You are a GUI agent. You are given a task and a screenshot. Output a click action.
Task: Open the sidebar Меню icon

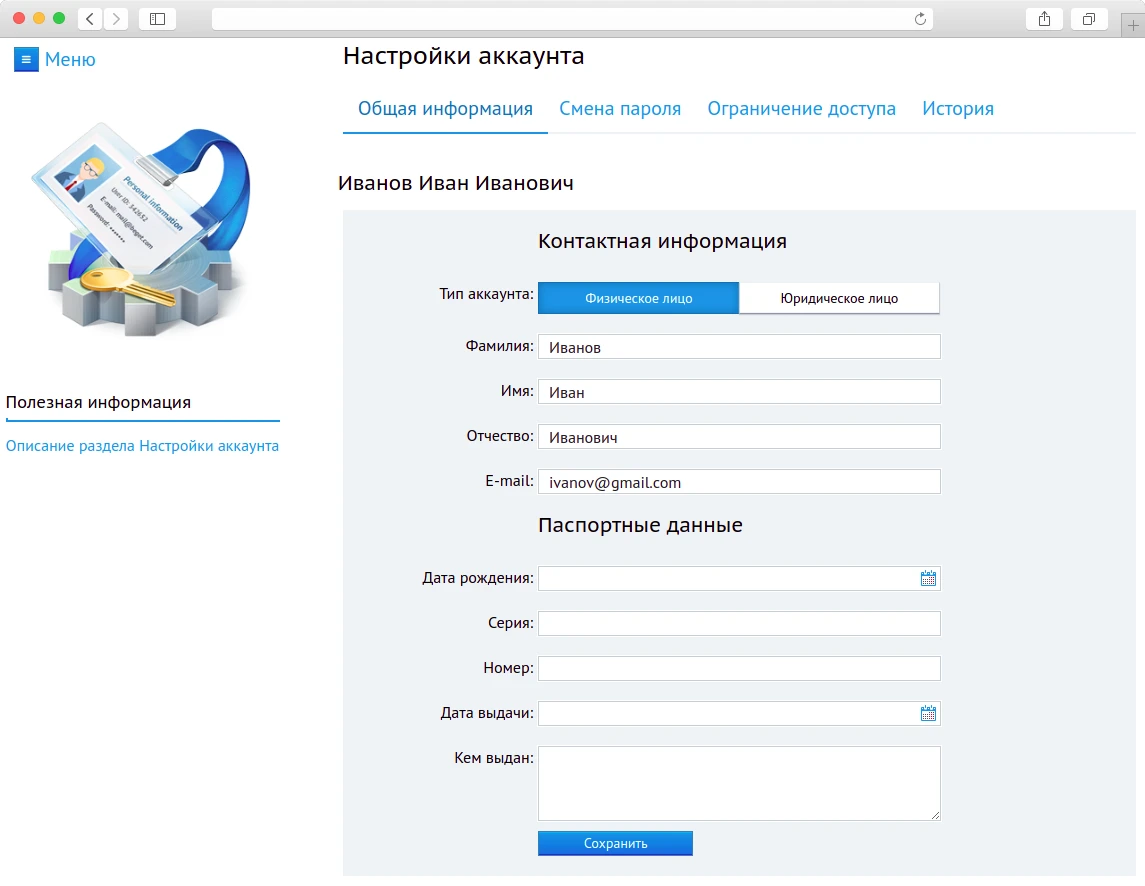26,60
